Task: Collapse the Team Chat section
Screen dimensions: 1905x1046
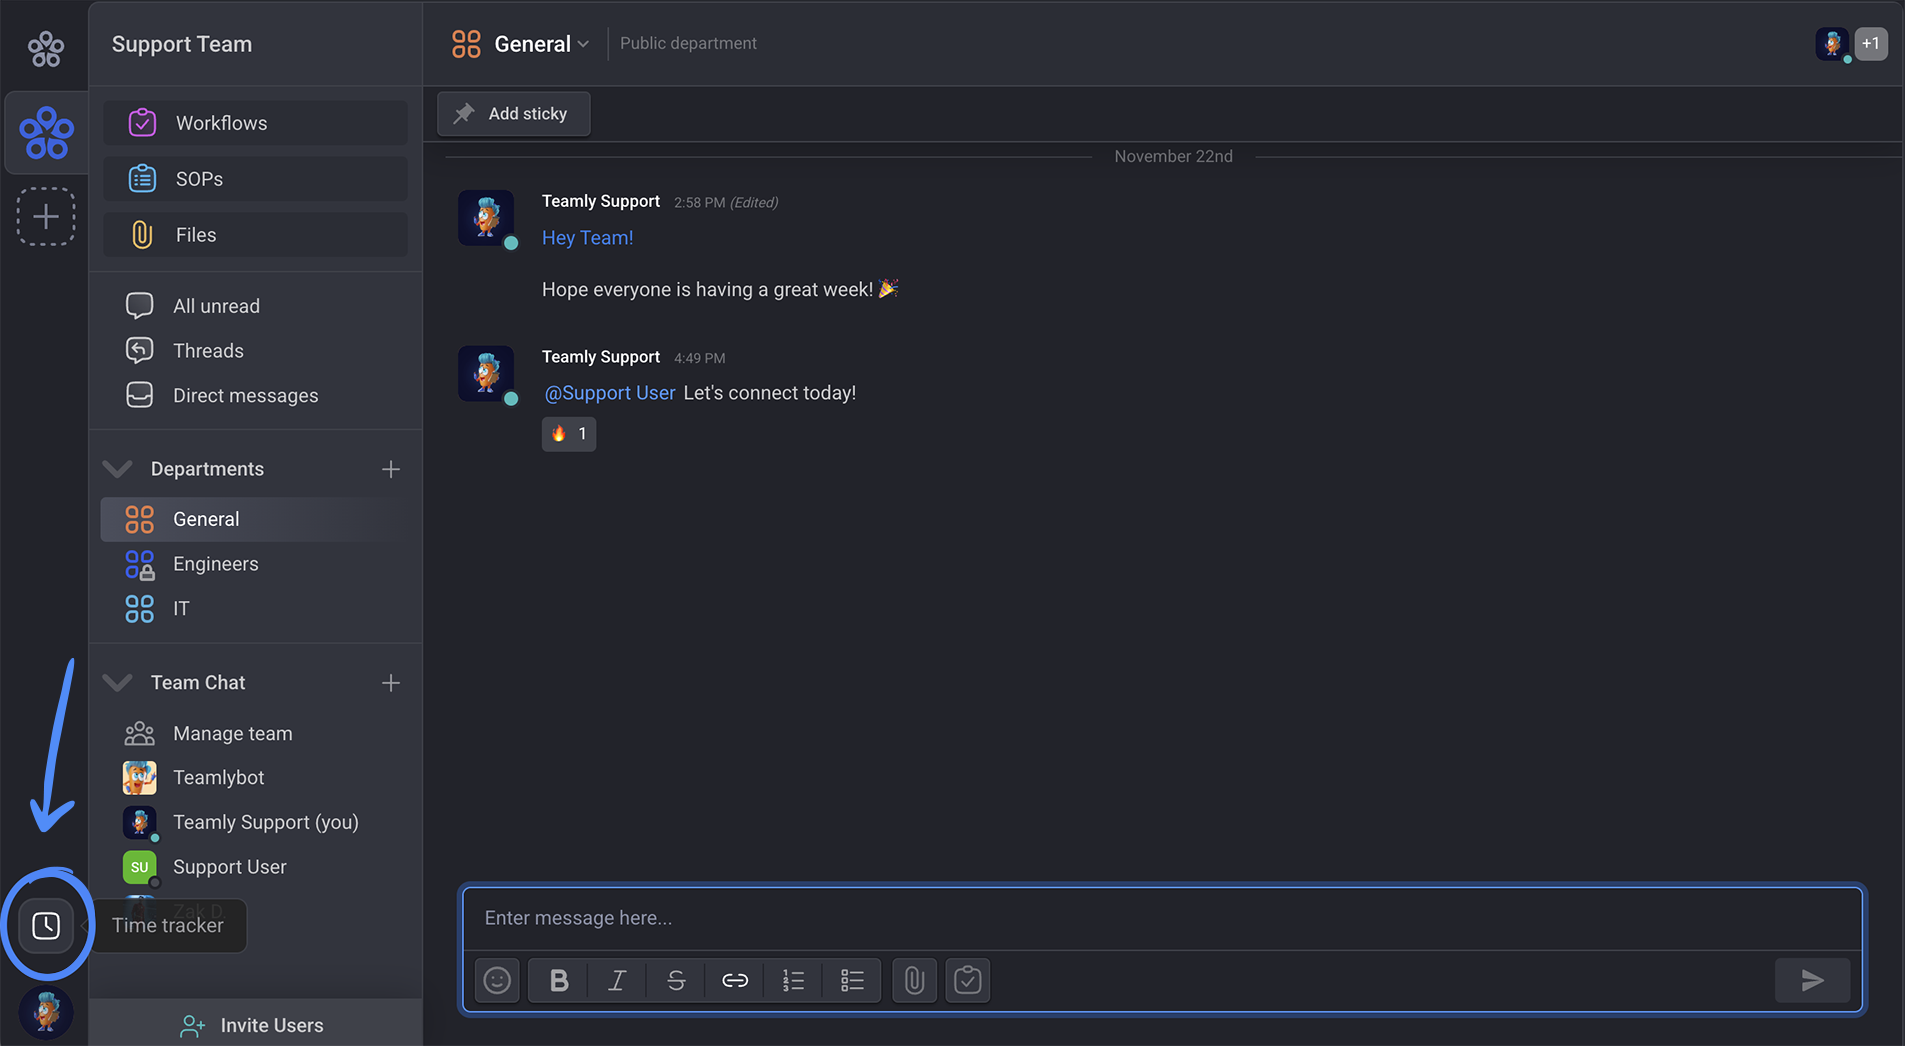Action: (x=118, y=683)
